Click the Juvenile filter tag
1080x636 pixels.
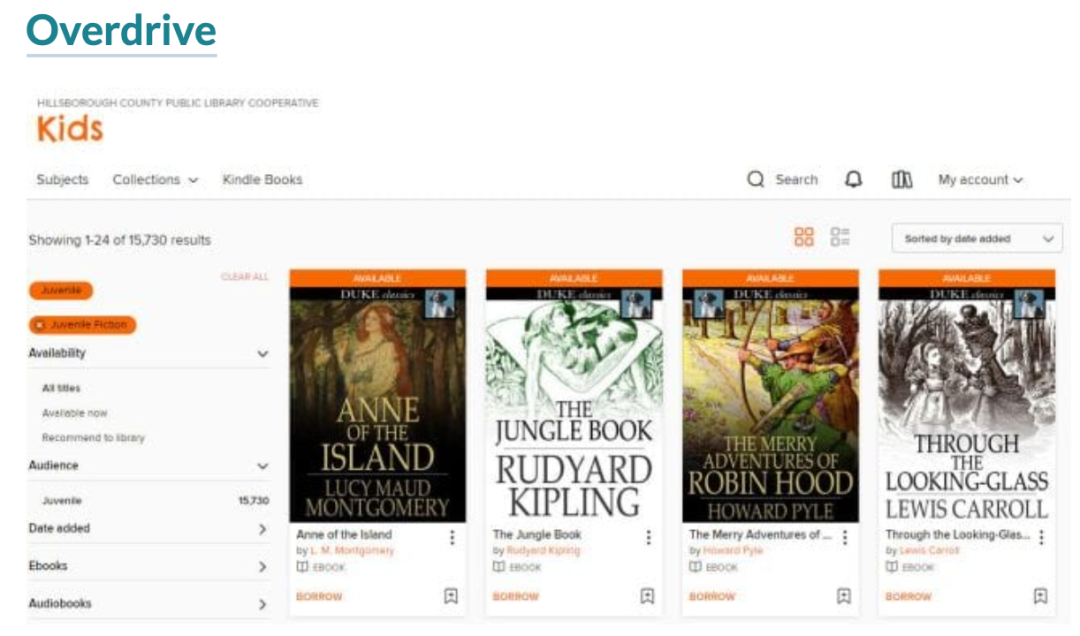coord(61,290)
